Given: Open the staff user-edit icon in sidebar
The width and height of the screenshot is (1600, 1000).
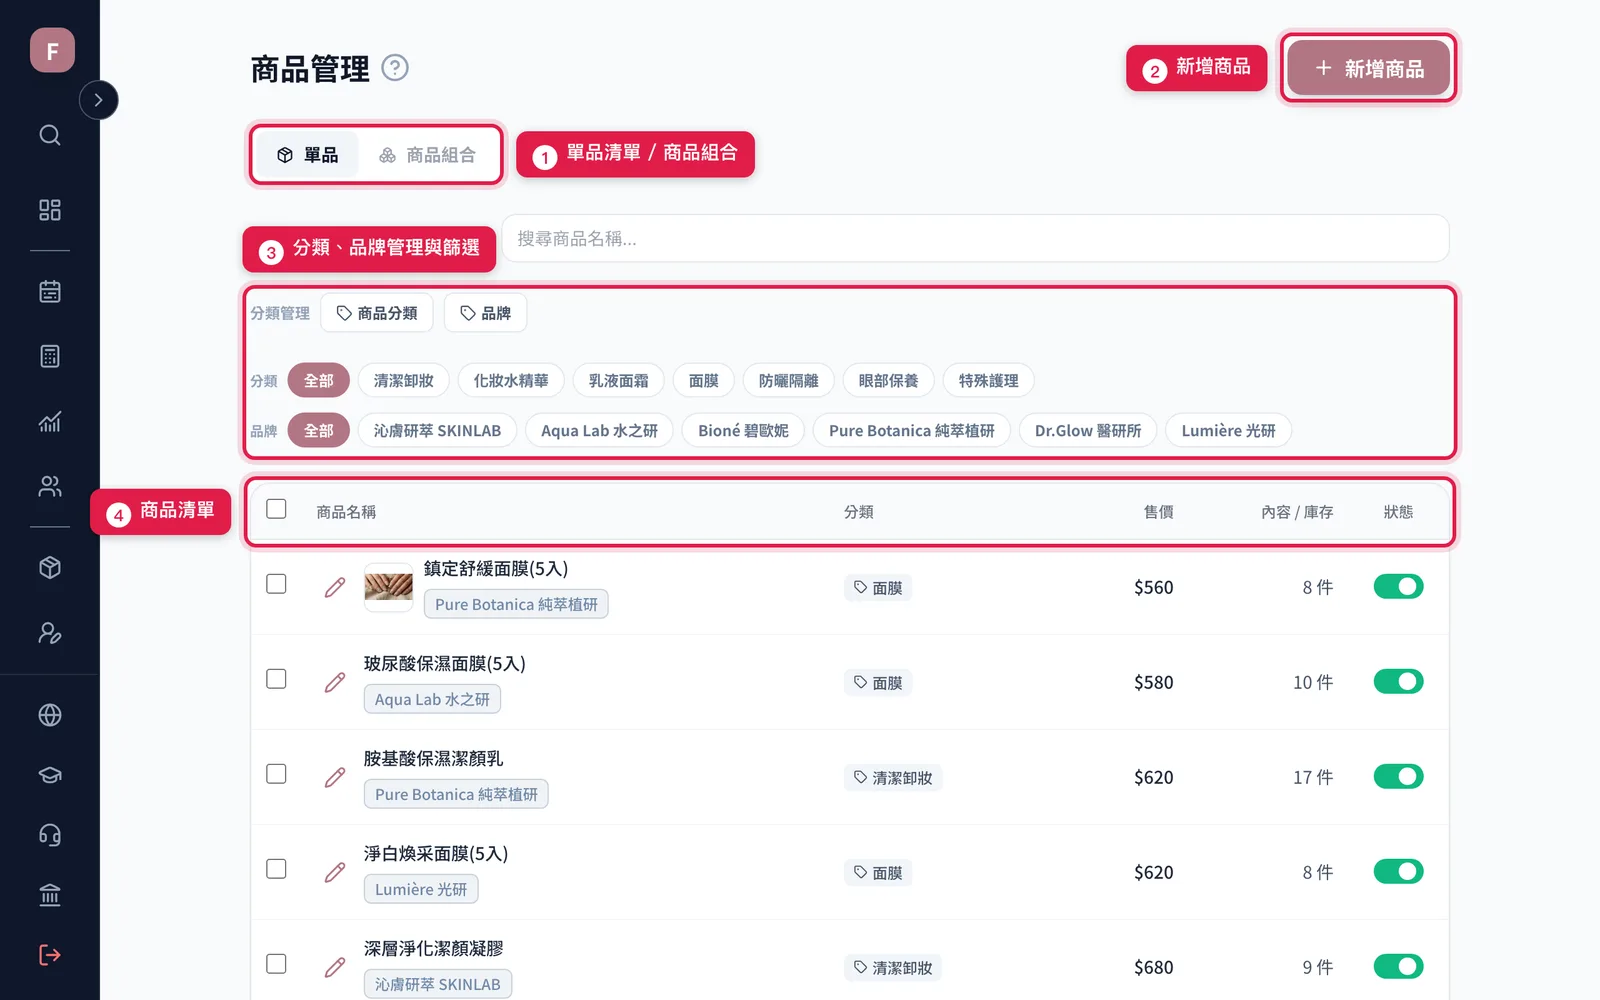Looking at the screenshot, I should pyautogui.click(x=50, y=633).
